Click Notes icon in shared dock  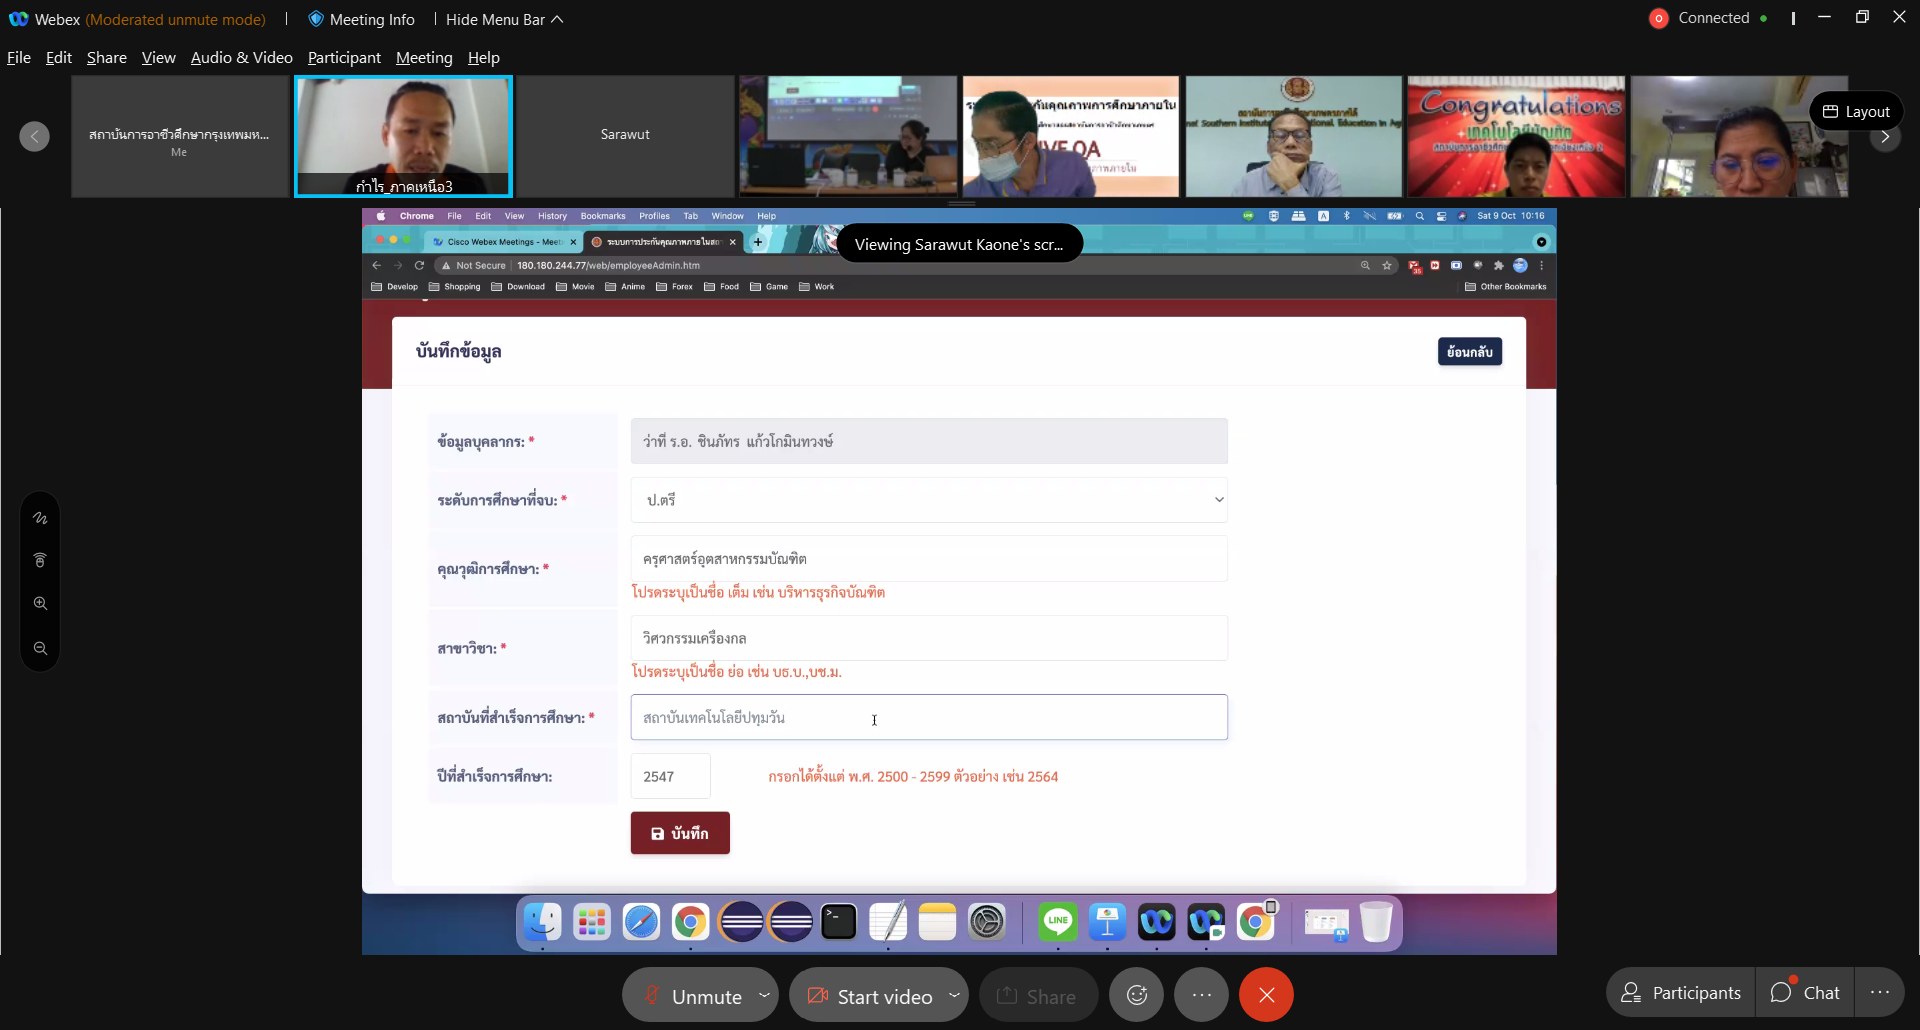937,922
